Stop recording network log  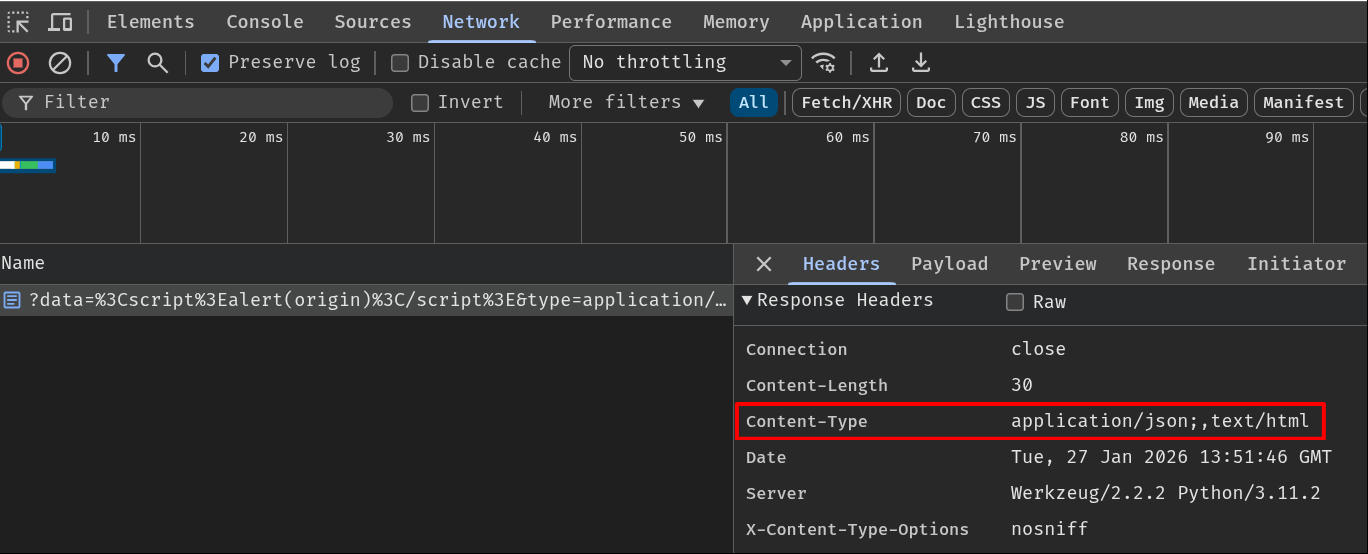coord(18,63)
